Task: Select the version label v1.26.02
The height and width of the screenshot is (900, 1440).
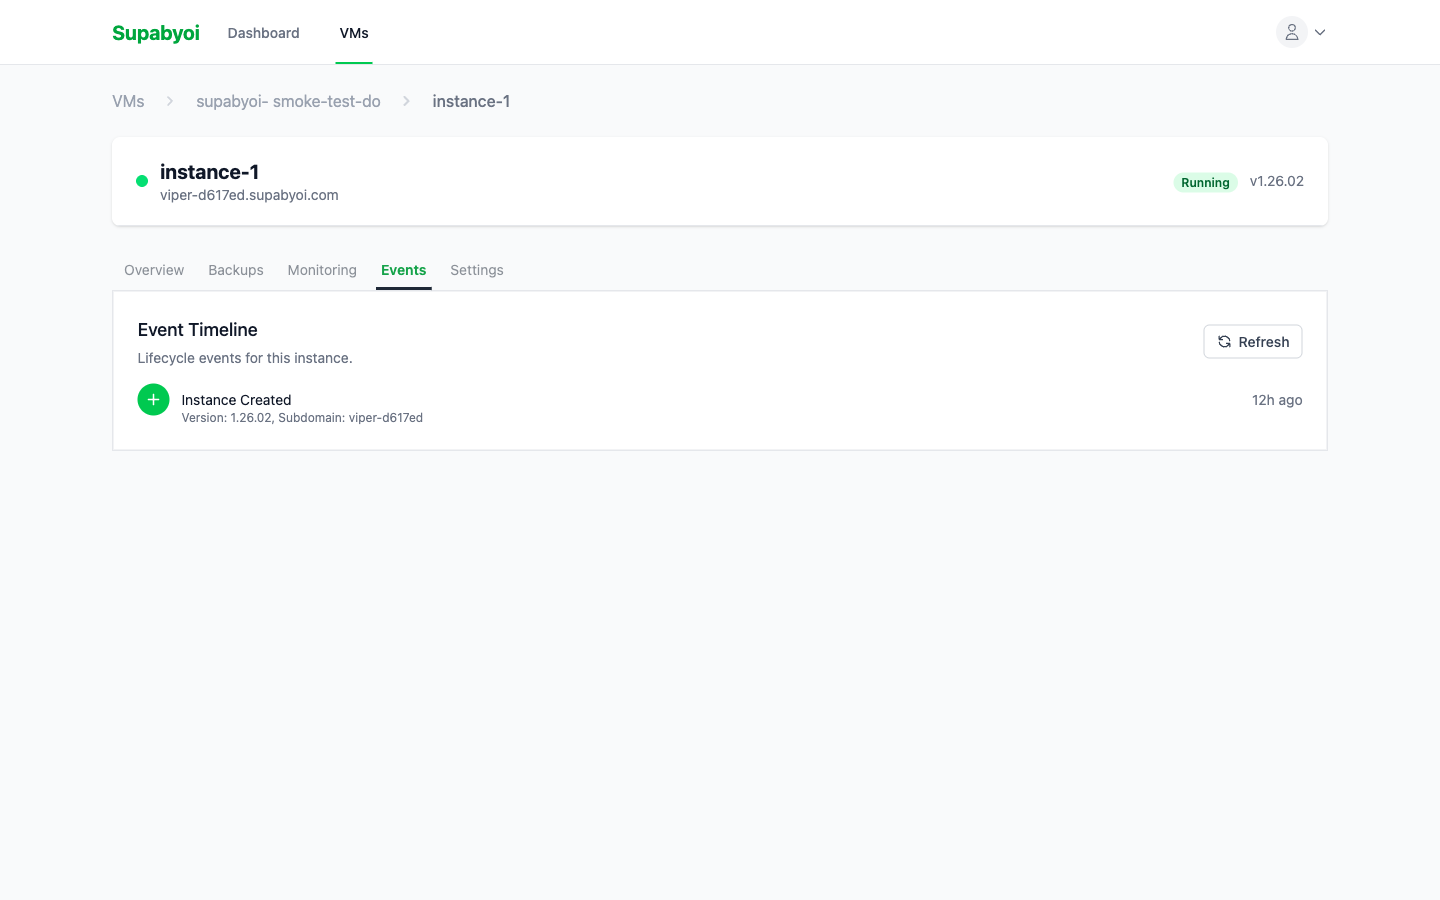Action: click(x=1277, y=181)
